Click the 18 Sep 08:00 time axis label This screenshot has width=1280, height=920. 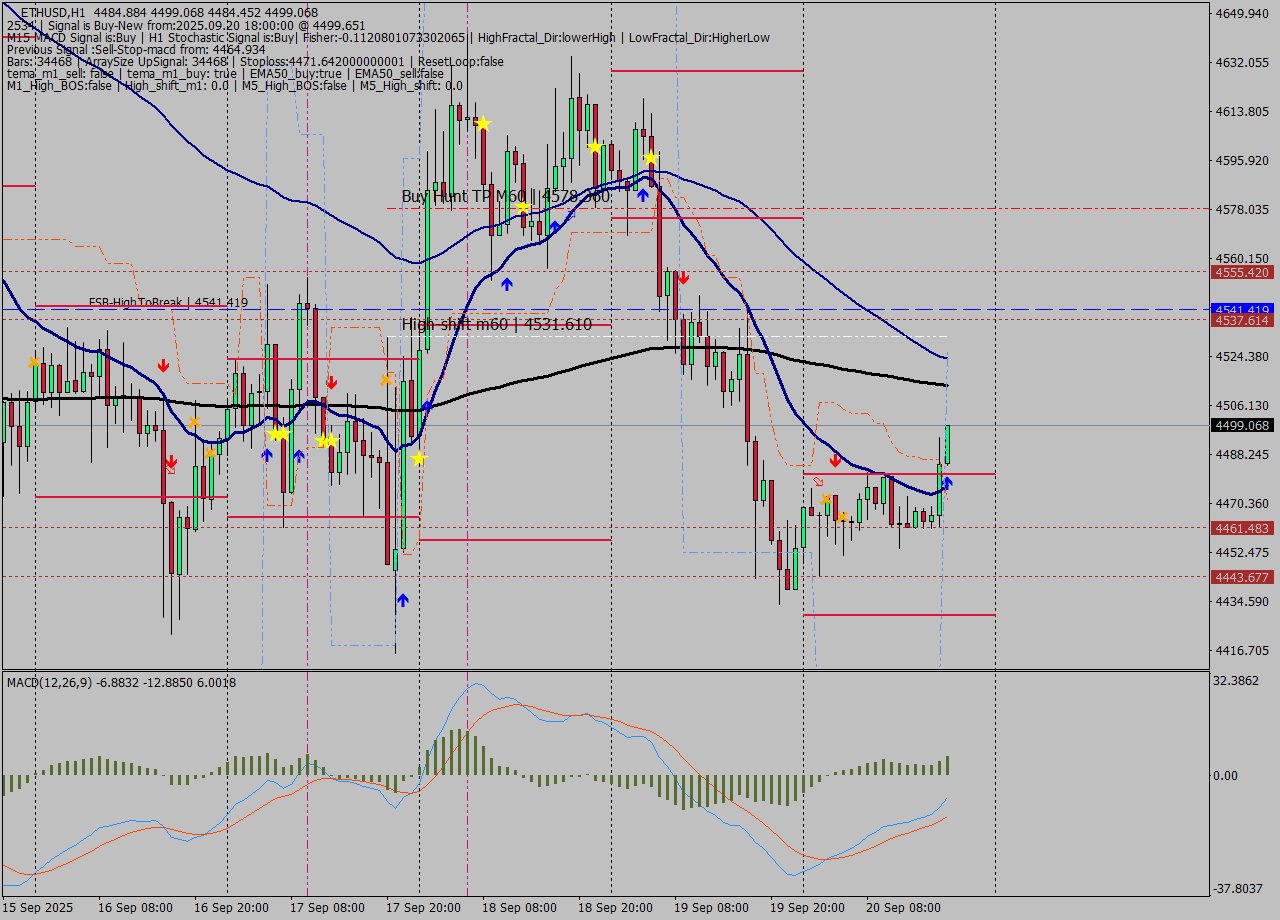click(518, 907)
